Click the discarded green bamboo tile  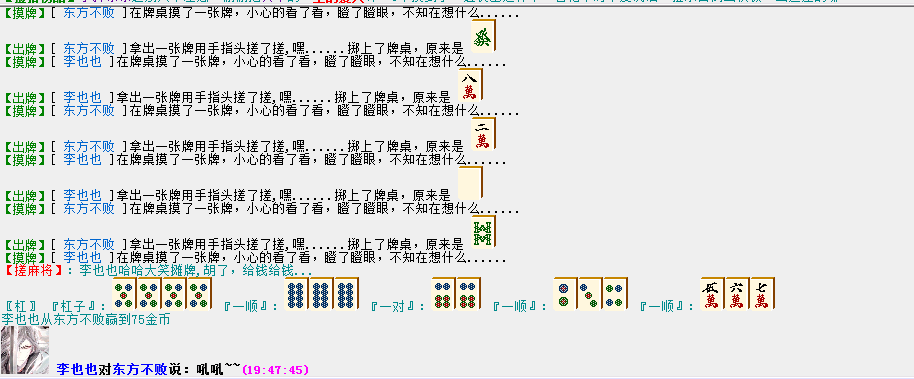pos(483,231)
